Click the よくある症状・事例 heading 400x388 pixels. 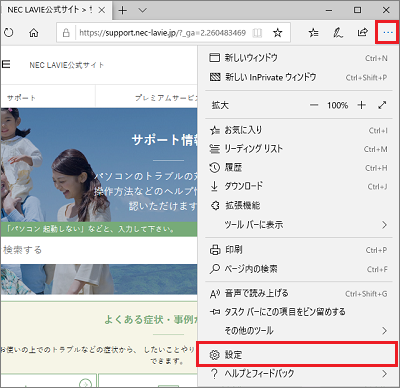151,320
